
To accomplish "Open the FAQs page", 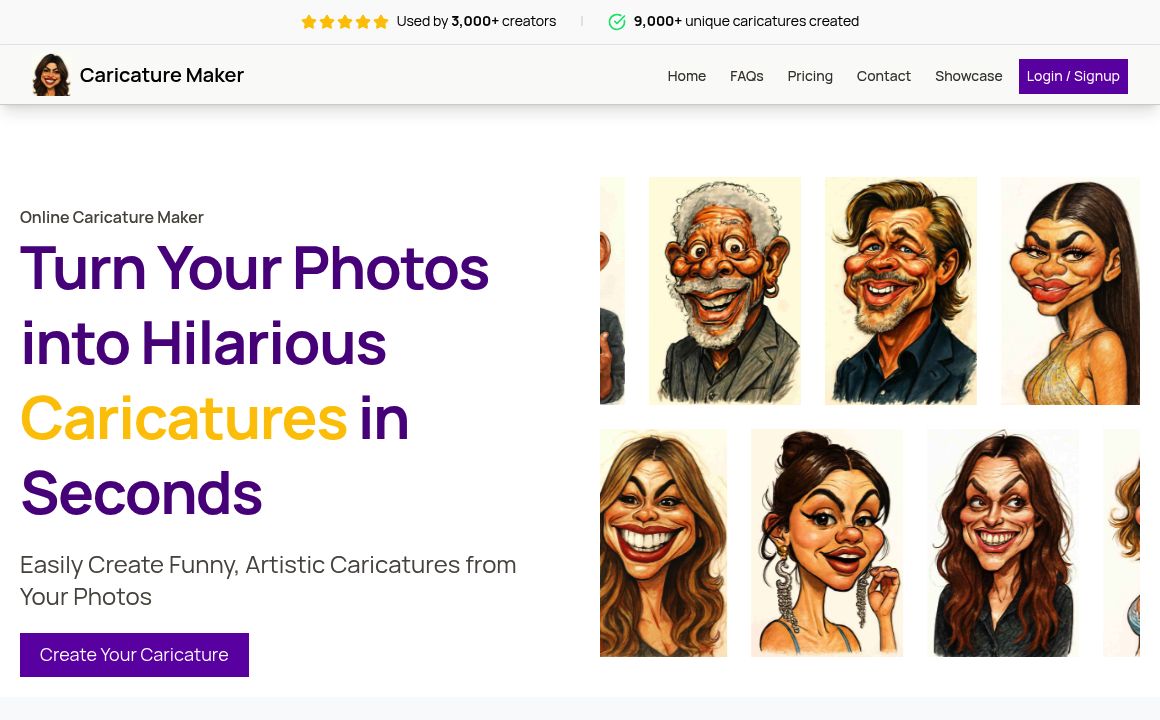I will click(x=747, y=75).
